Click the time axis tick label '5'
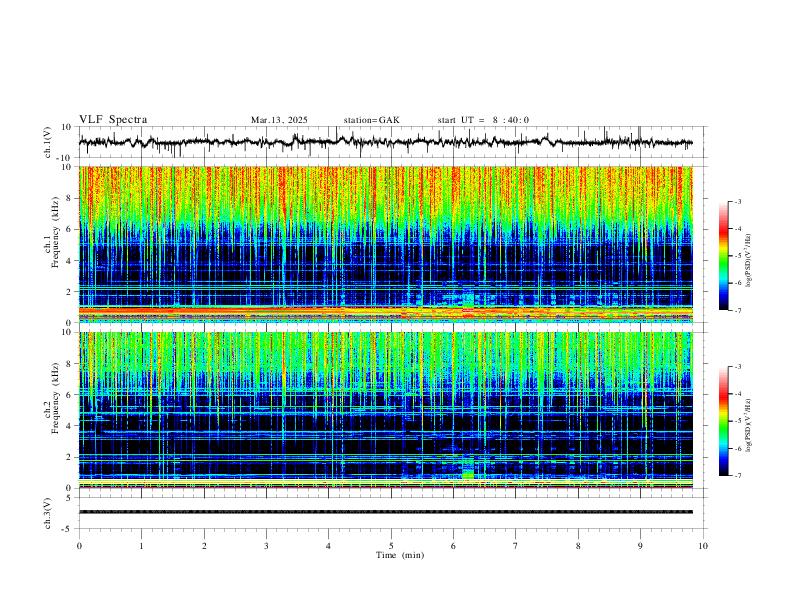Image resolution: width=792 pixels, height=612 pixels. (391, 546)
